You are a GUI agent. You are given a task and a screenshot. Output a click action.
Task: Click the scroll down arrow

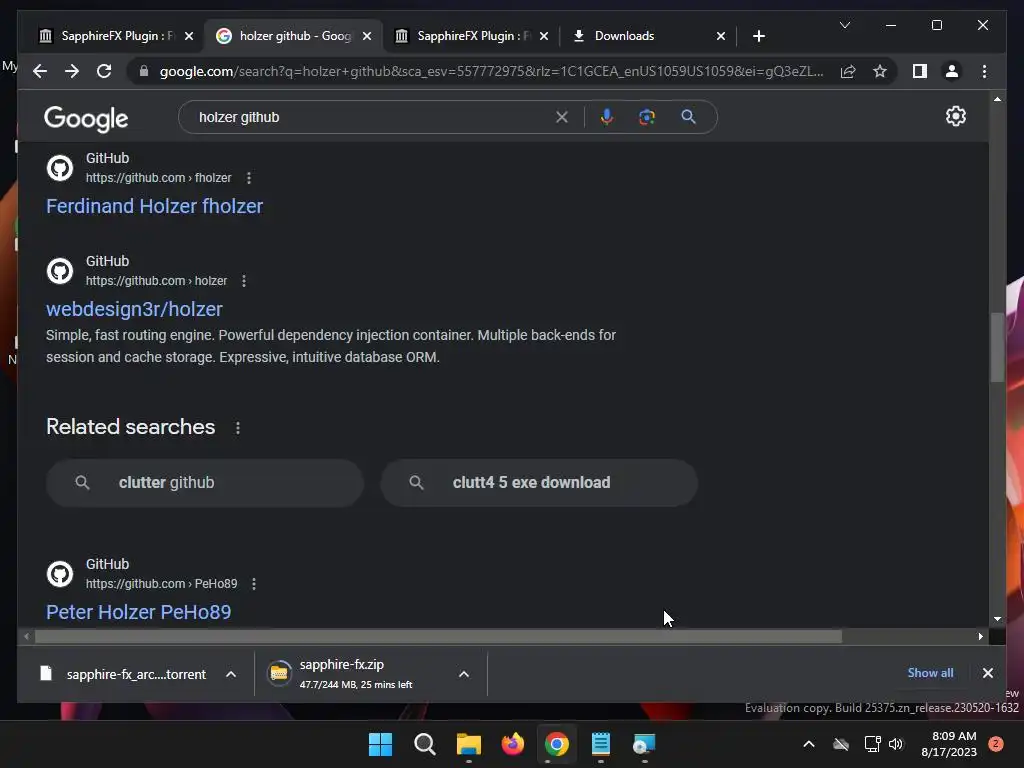(x=997, y=618)
